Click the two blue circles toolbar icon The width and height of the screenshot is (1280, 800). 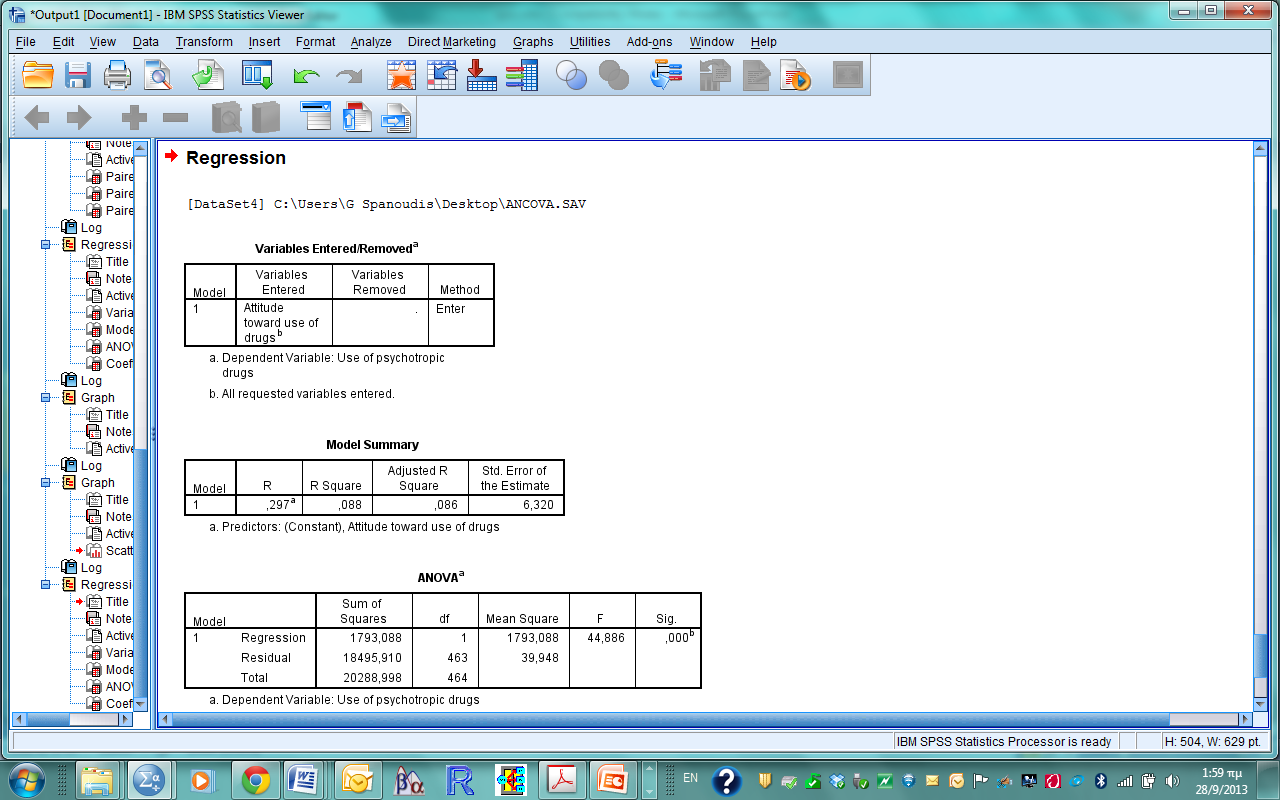tap(571, 75)
